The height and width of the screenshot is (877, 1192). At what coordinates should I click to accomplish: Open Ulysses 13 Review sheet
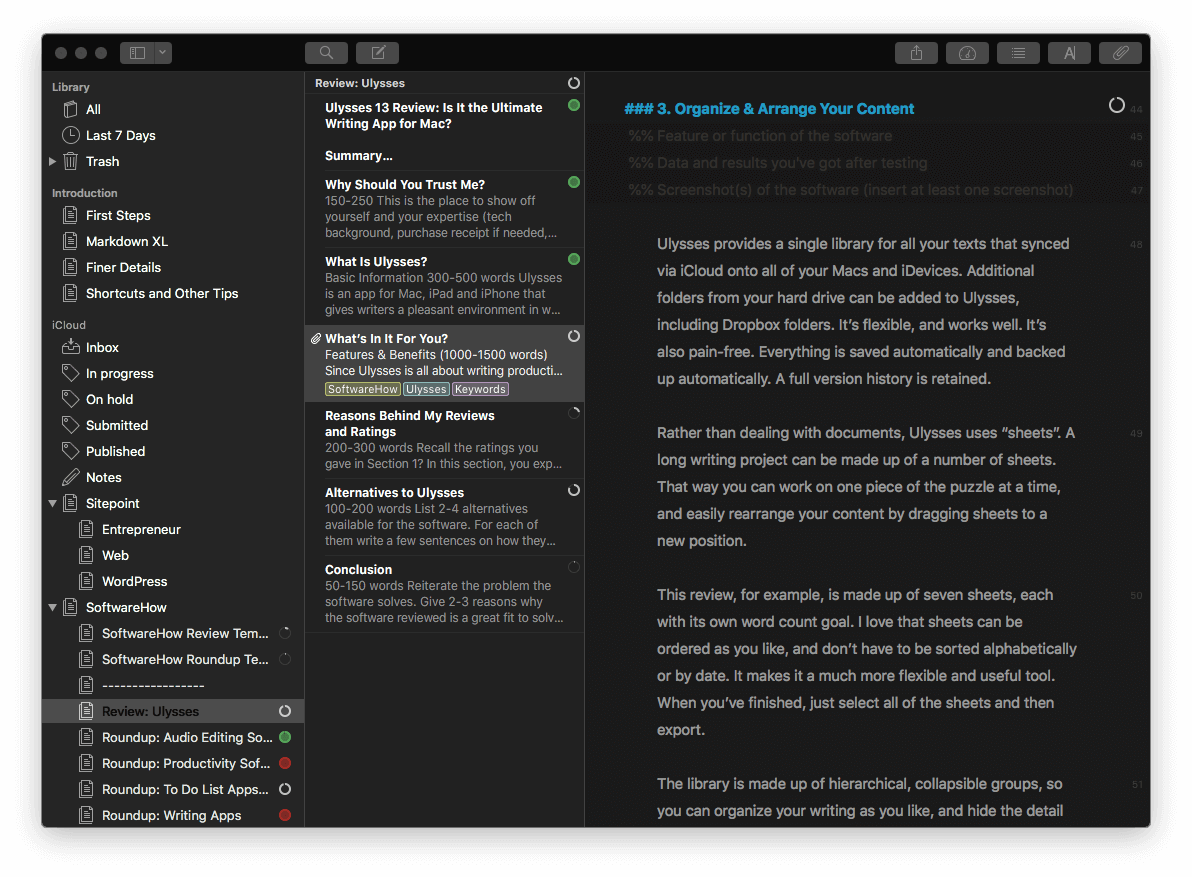pyautogui.click(x=445, y=132)
